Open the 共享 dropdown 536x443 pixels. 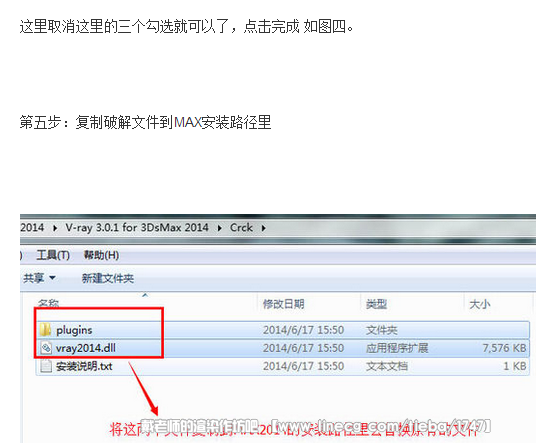pos(39,278)
